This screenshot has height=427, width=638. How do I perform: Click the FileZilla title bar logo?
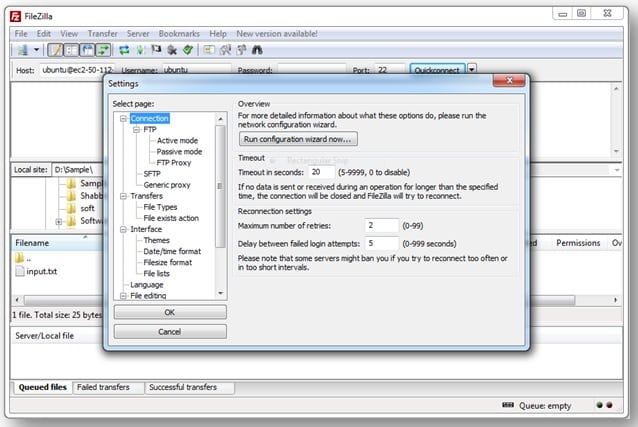(x=15, y=16)
